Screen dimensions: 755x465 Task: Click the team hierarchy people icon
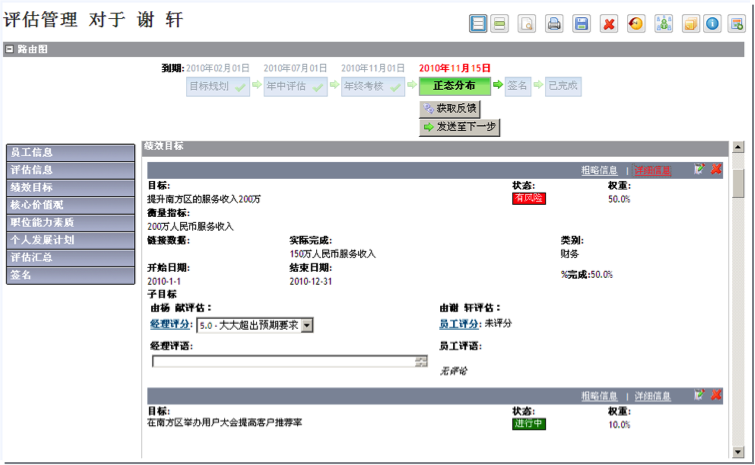click(662, 24)
